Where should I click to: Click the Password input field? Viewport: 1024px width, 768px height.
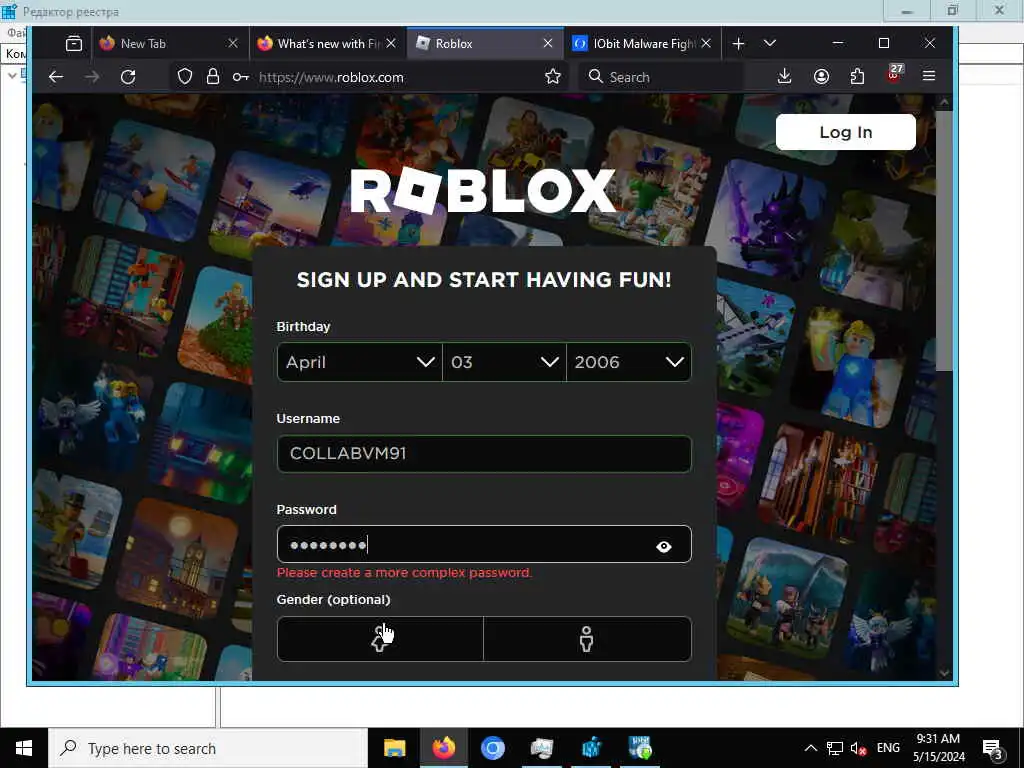(484, 545)
